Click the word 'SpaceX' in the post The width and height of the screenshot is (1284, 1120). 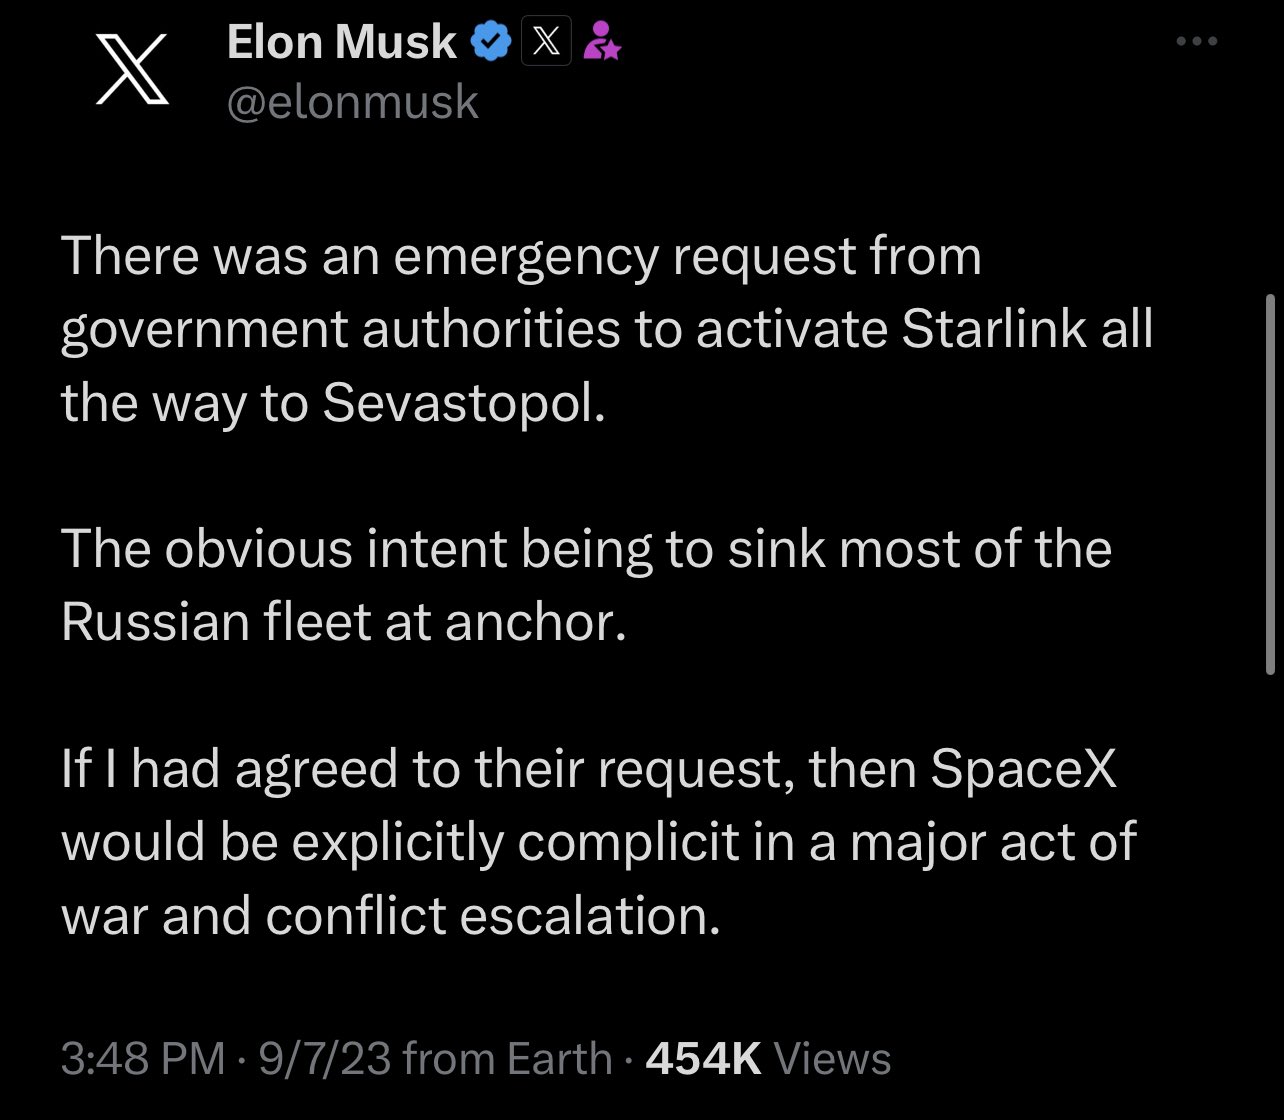point(1023,769)
